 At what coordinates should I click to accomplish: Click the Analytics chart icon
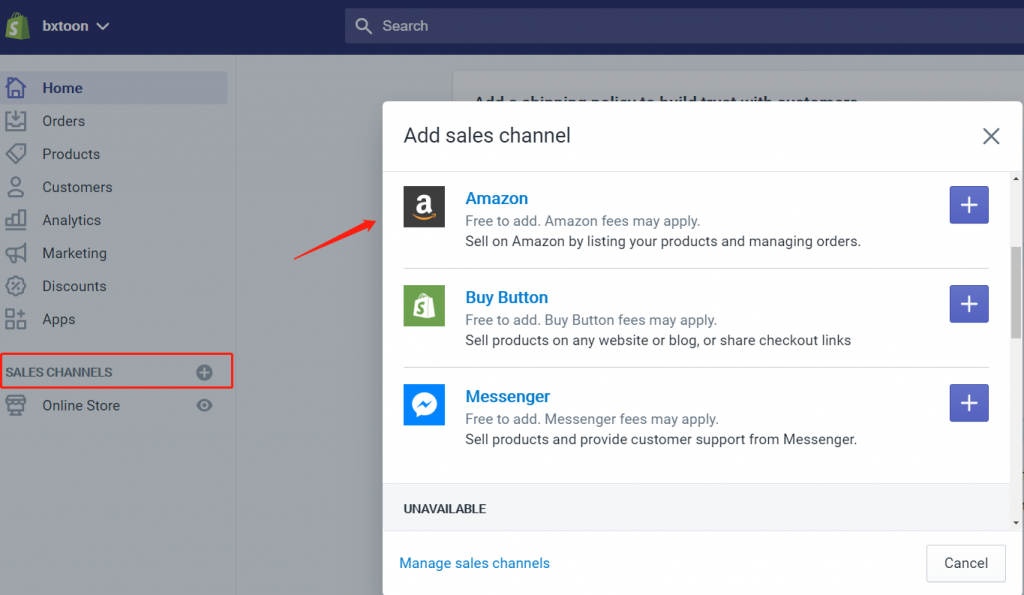tap(16, 220)
